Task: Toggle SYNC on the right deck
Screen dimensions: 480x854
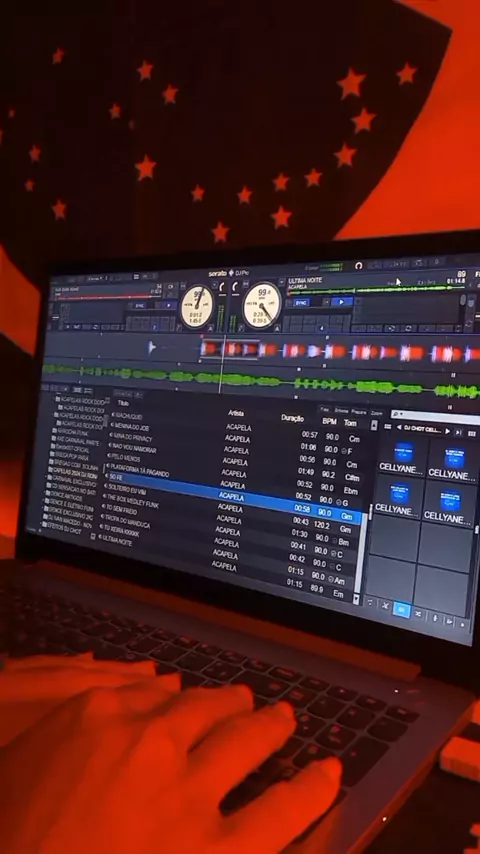Action: tap(302, 302)
